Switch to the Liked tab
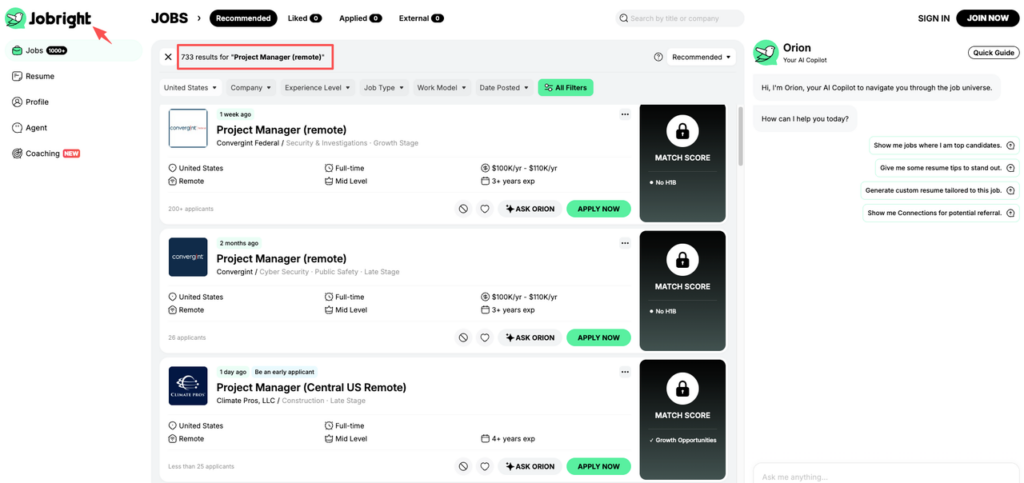Screen dimensions: 1024x483 304,18
